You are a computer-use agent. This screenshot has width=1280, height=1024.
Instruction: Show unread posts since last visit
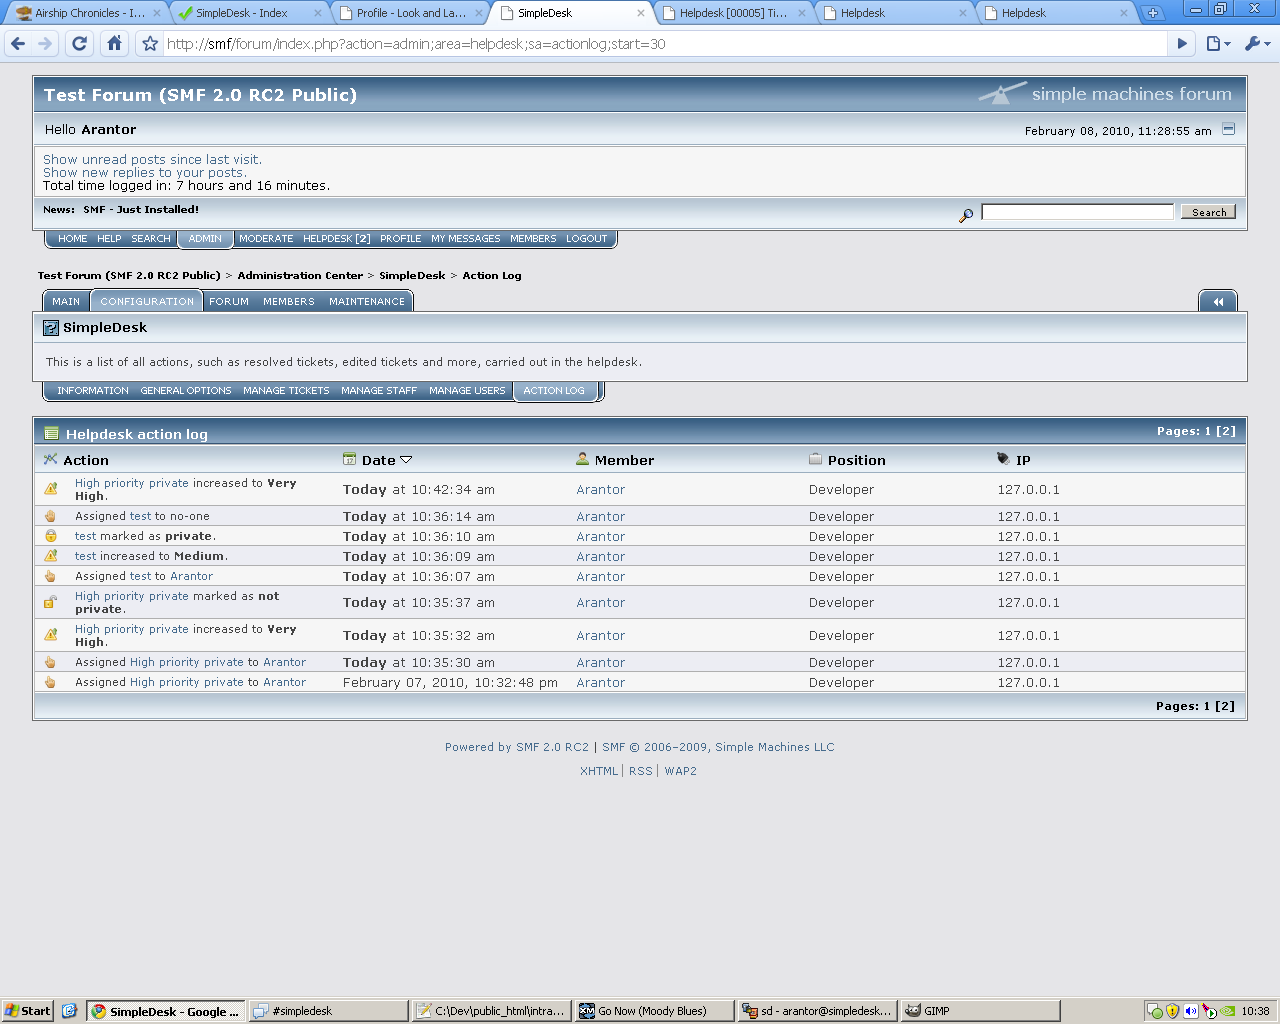[x=152, y=160]
